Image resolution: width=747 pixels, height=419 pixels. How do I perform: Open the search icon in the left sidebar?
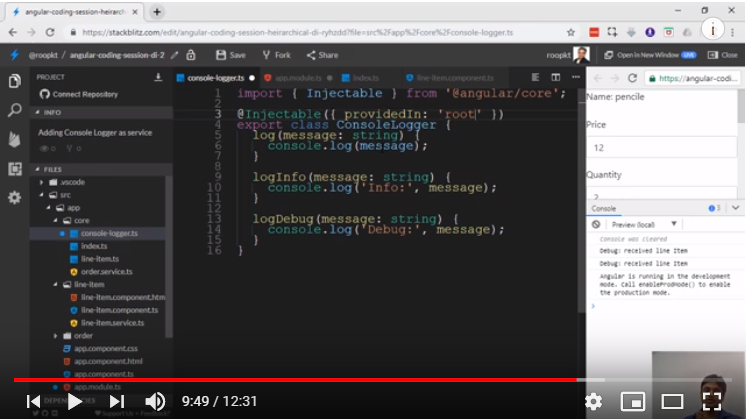tap(14, 110)
